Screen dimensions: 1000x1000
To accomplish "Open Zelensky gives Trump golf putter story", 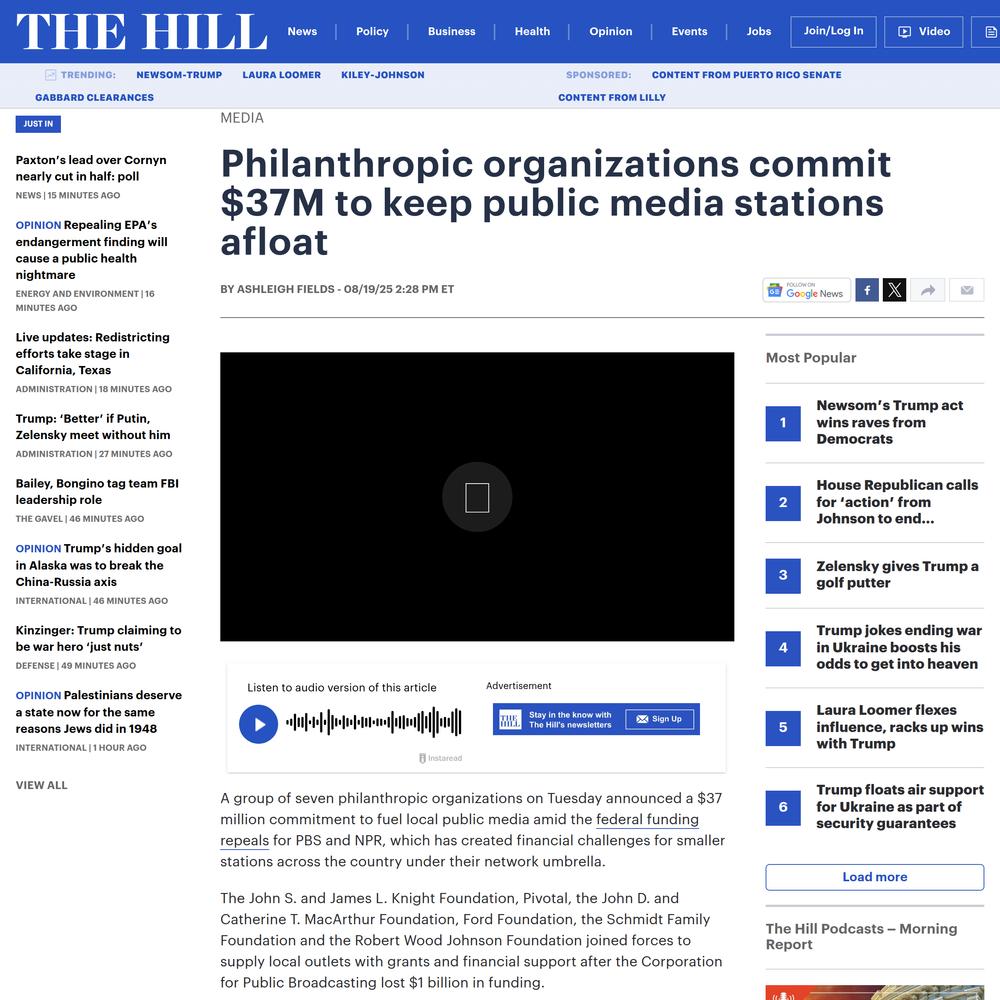I will [x=897, y=575].
